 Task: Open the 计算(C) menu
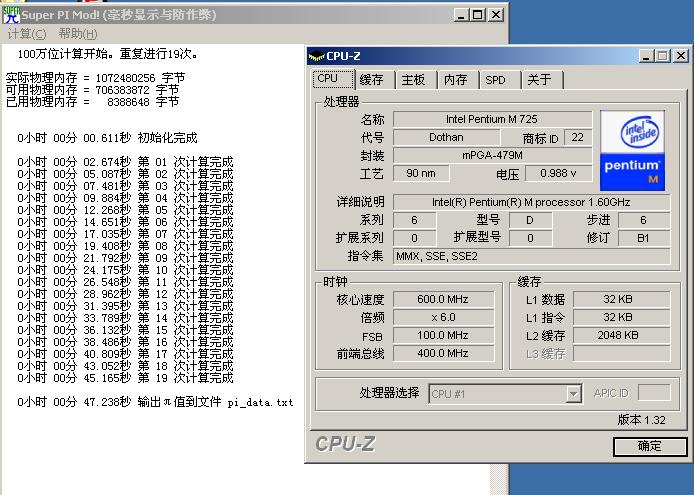tap(27, 34)
